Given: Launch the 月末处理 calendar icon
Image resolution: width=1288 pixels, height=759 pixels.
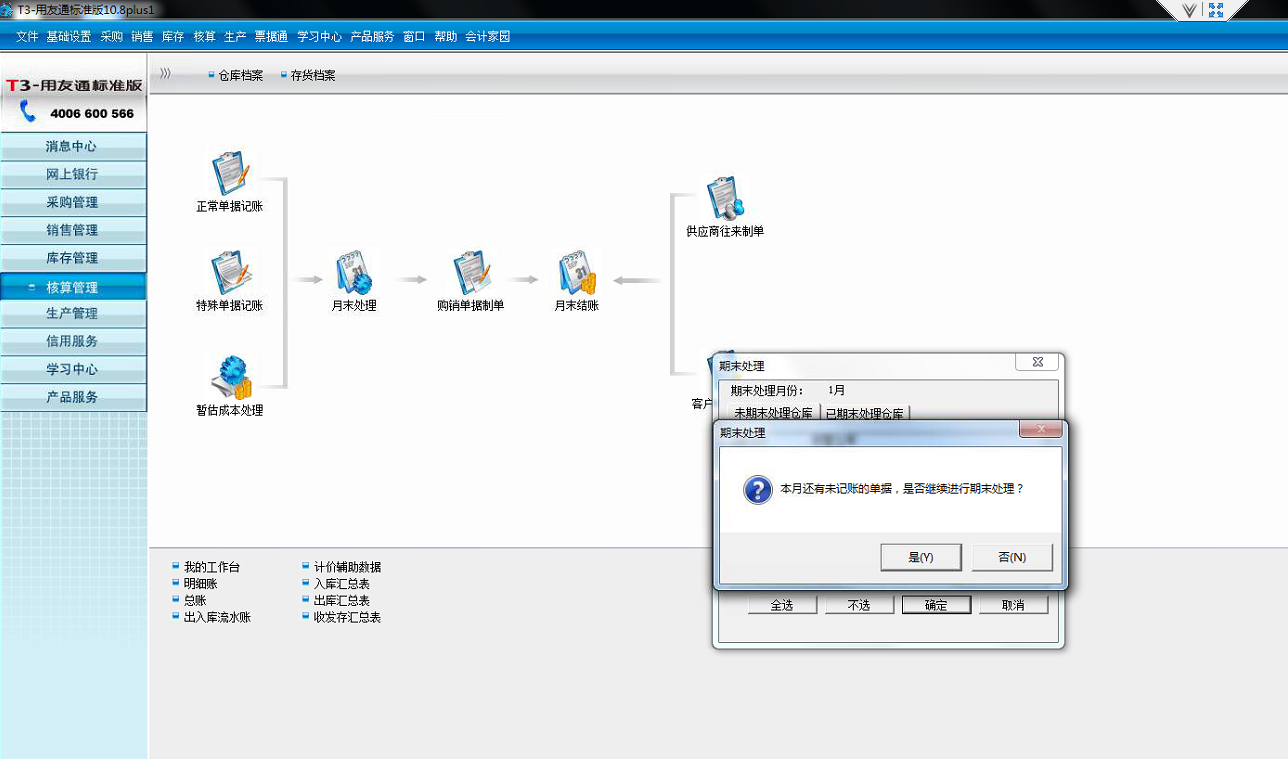Looking at the screenshot, I should 353,272.
